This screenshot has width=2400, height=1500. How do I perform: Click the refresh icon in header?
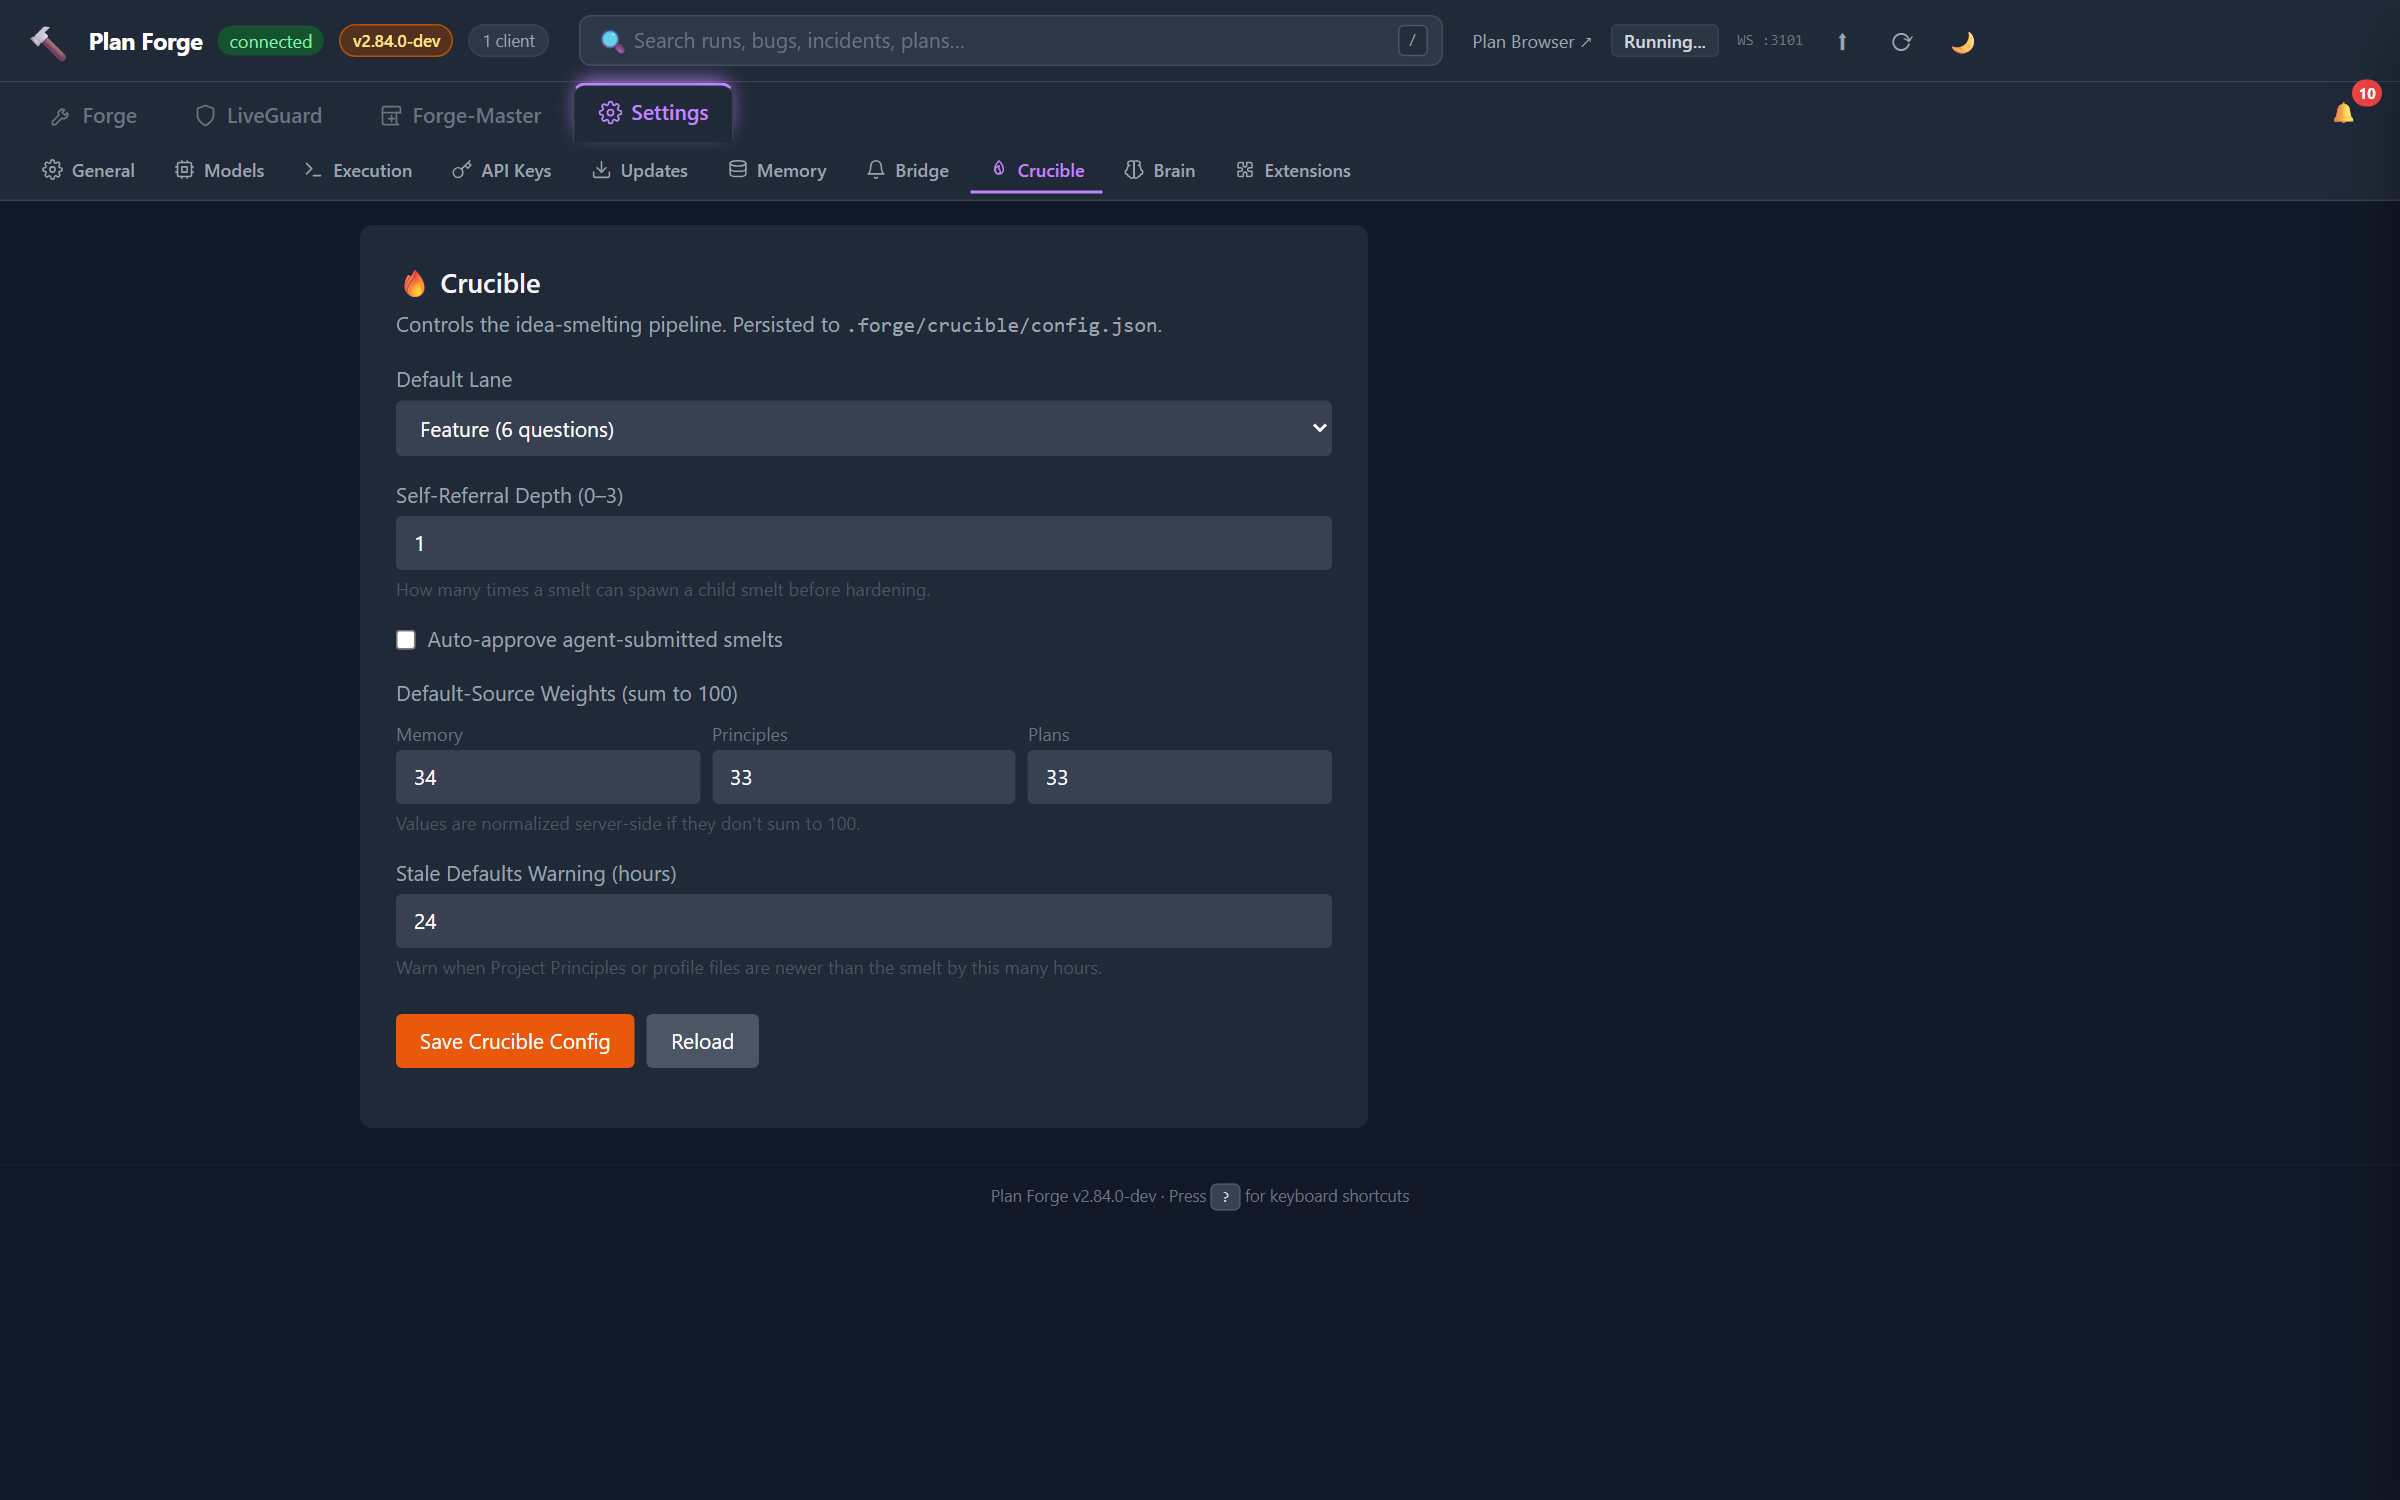(1902, 41)
